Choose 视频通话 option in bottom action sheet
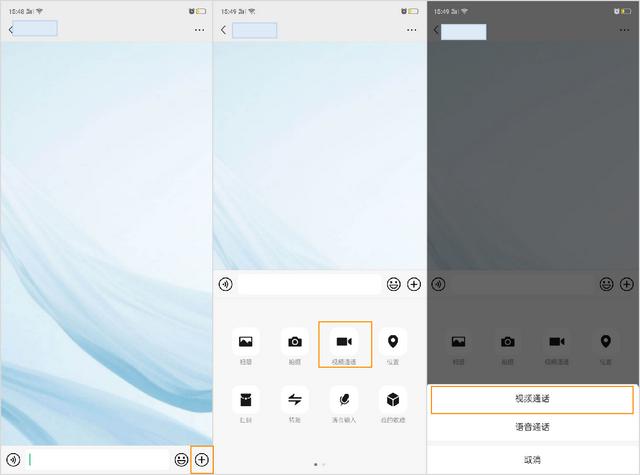 (x=532, y=399)
